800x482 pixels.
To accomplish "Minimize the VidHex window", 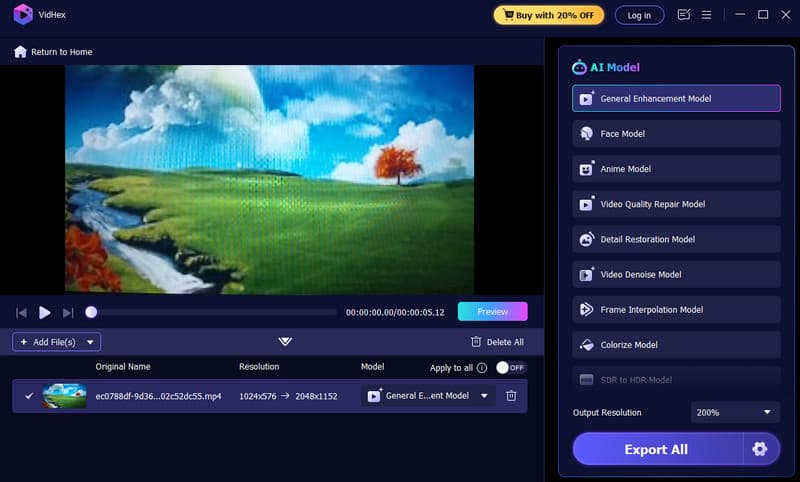I will click(740, 15).
